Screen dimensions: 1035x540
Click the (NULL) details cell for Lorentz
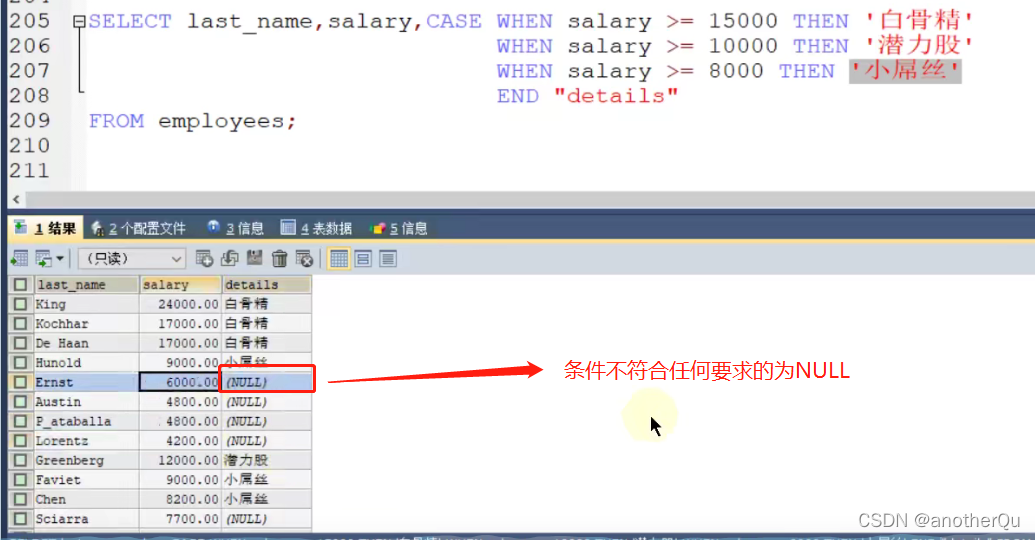[267, 440]
